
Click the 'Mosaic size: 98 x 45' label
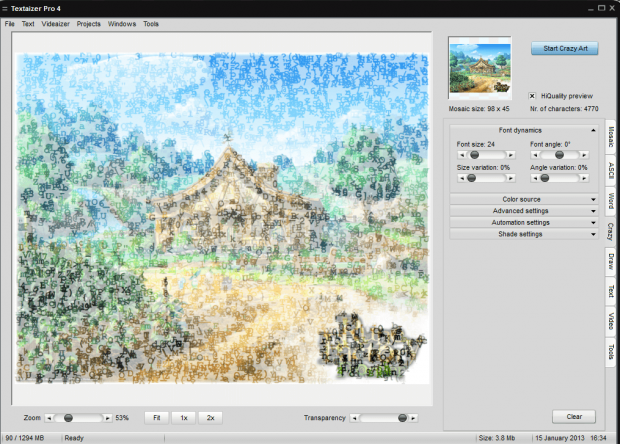pos(479,109)
